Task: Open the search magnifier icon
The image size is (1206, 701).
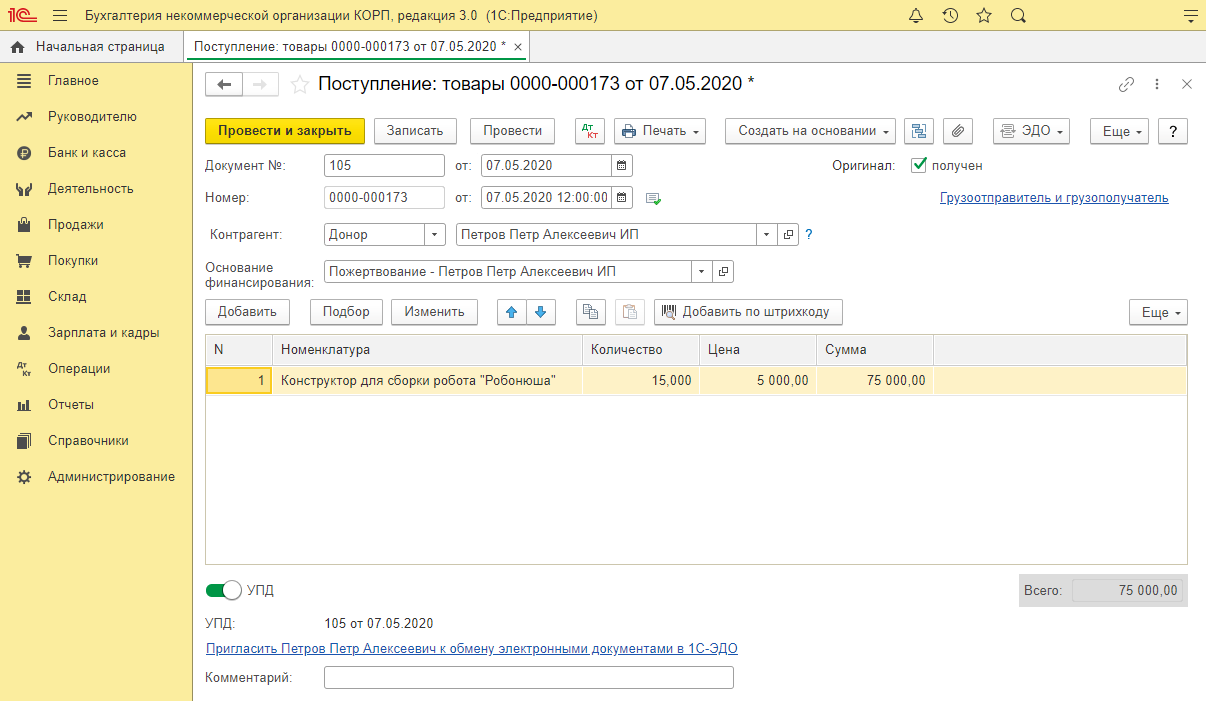Action: coord(1018,16)
